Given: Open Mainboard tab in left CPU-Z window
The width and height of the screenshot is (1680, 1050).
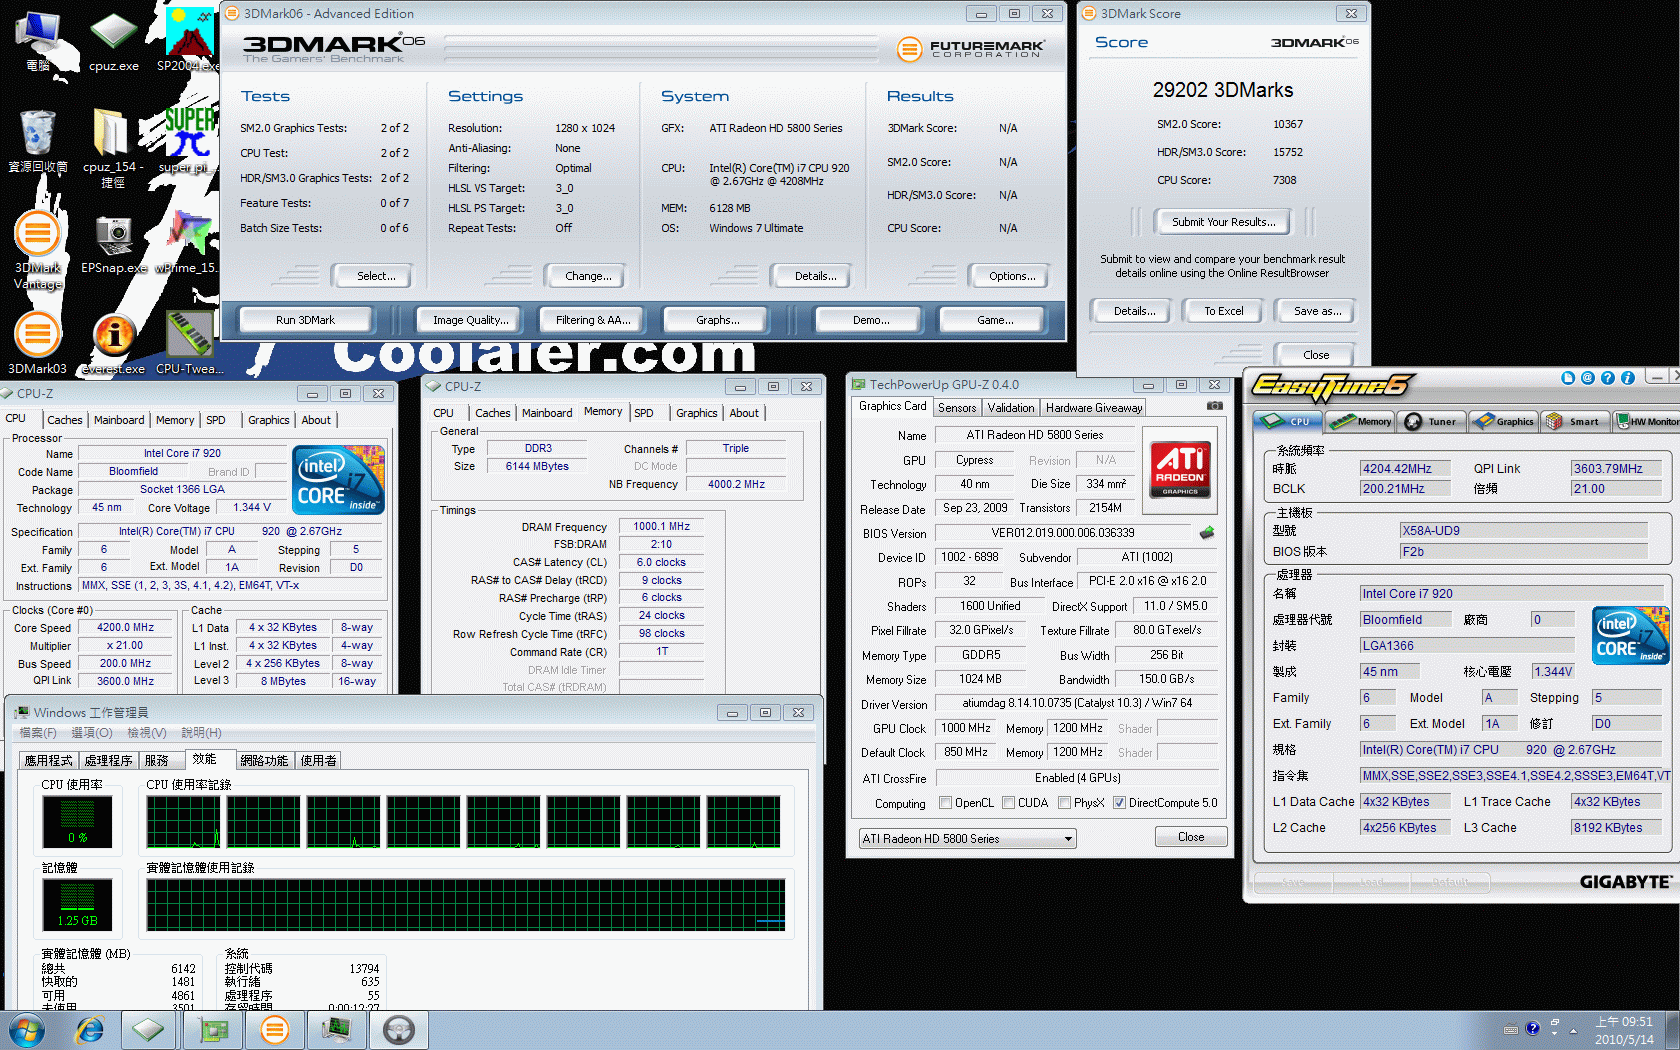Looking at the screenshot, I should [x=119, y=420].
